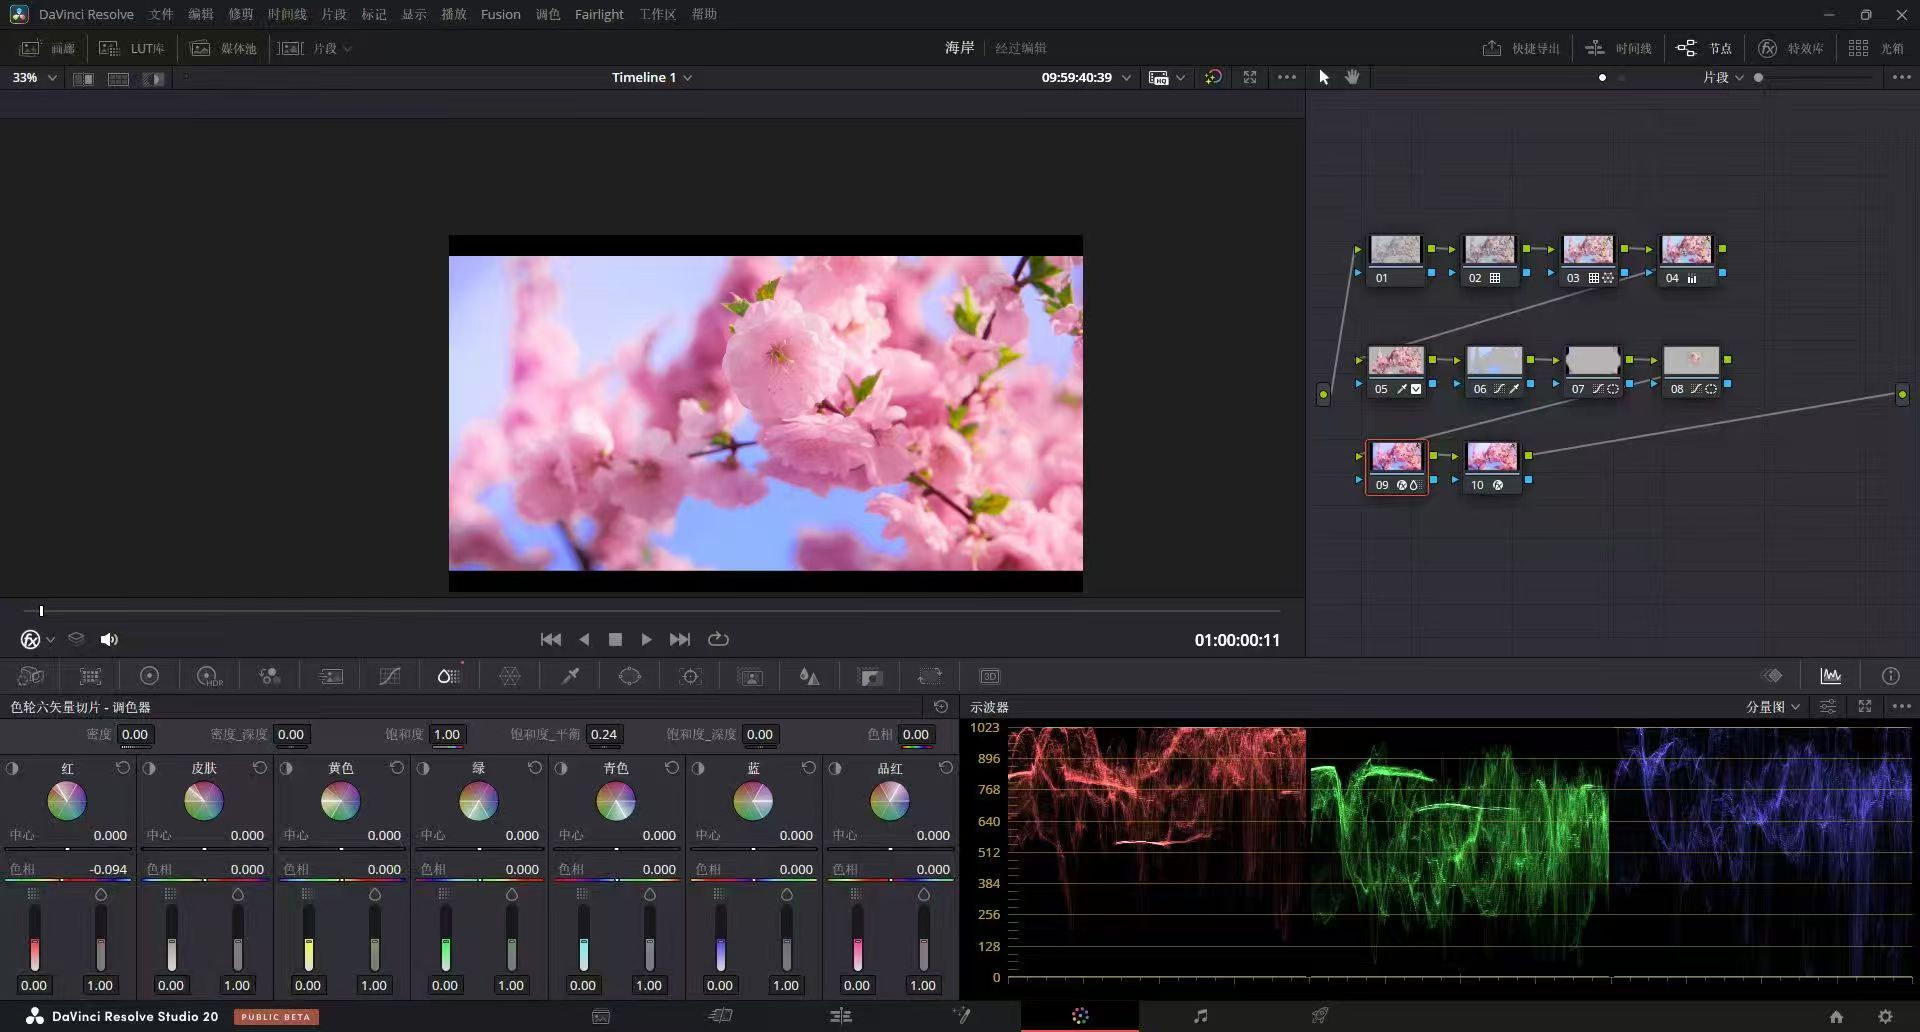
Task: Select node 05 thumbnail
Action: (x=1396, y=360)
